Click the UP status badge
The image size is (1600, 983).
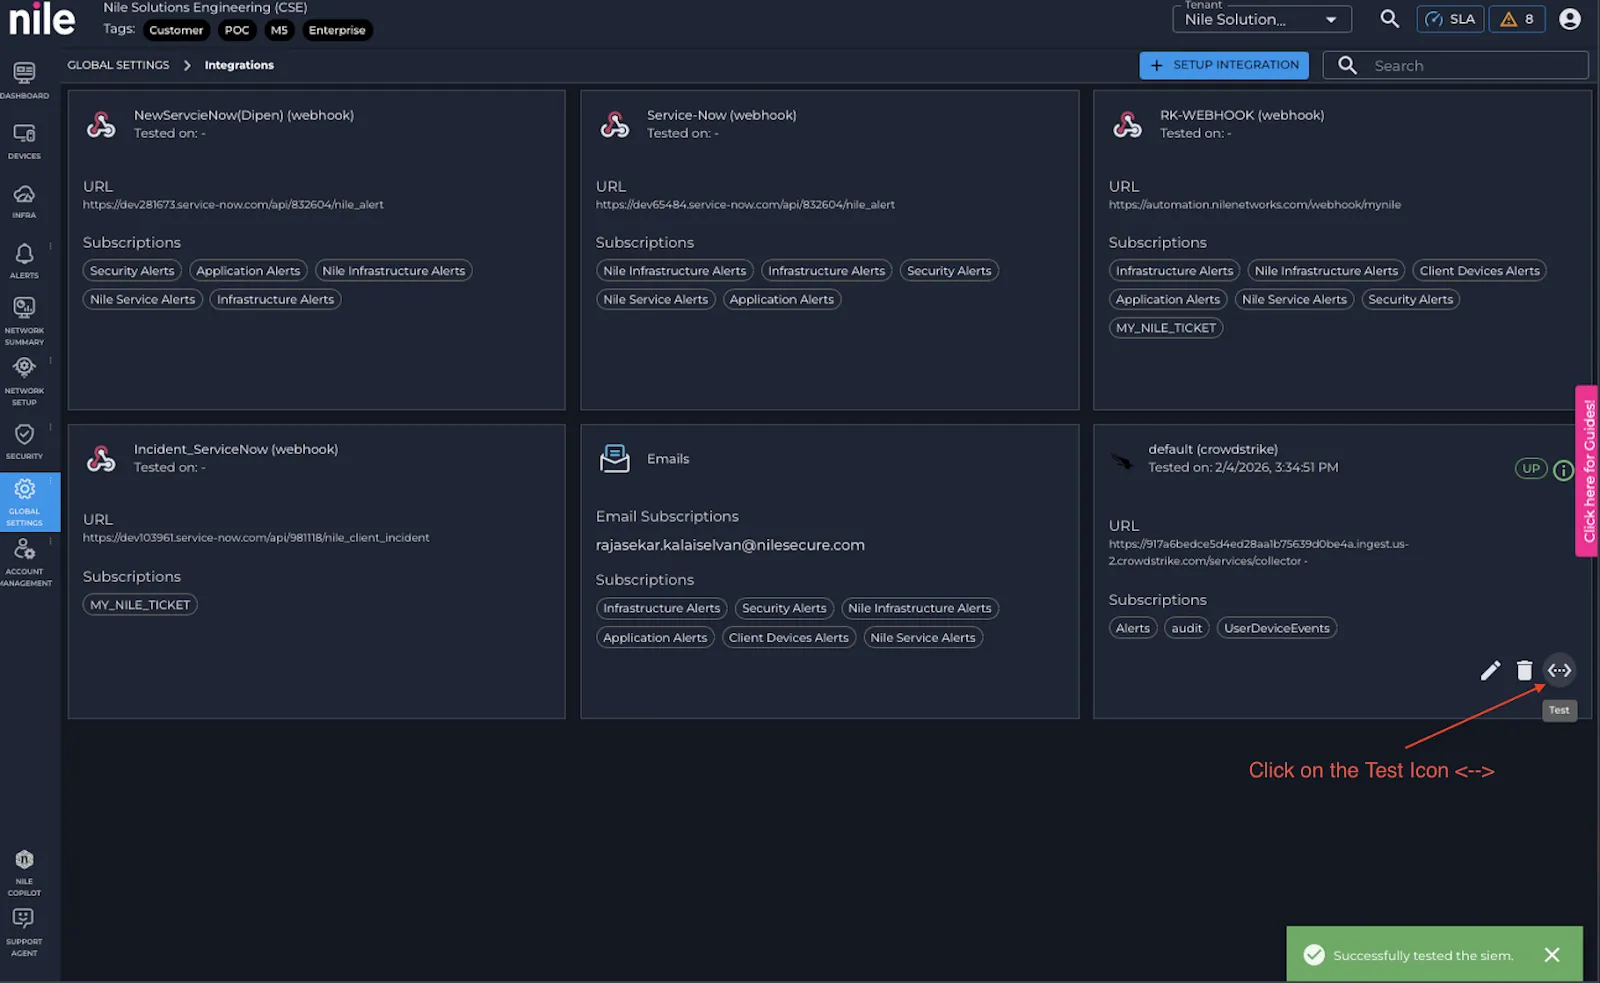1531,469
